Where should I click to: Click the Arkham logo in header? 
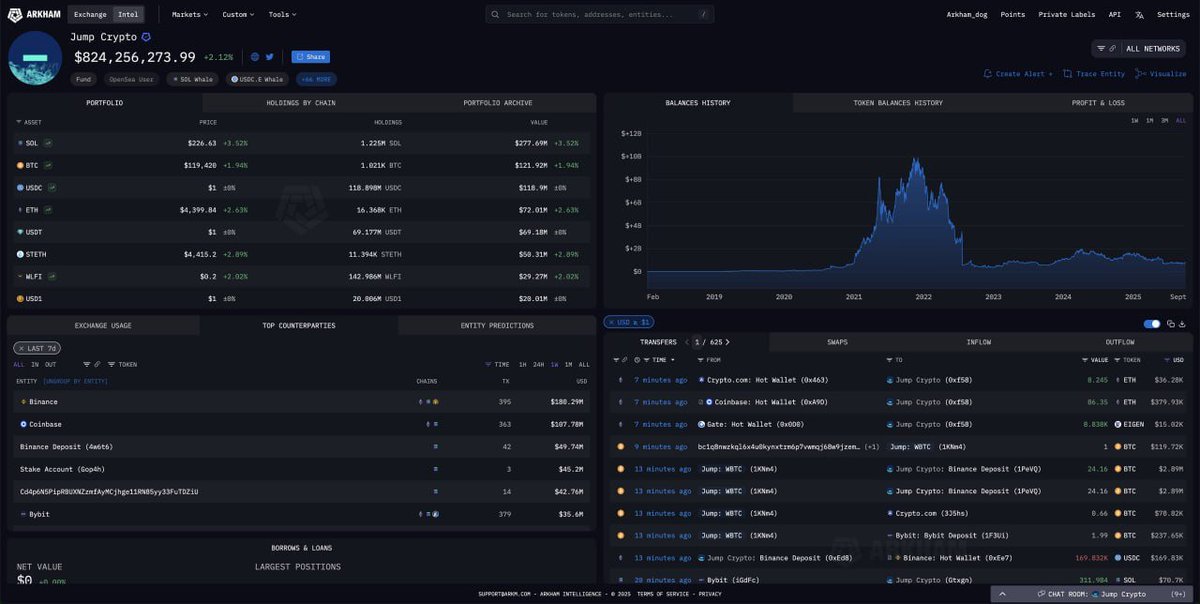click(x=35, y=14)
